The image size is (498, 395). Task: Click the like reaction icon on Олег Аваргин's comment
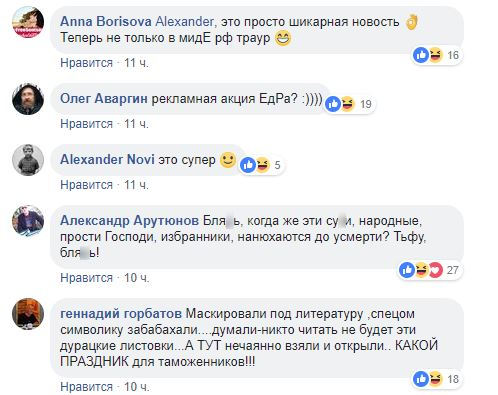[333, 104]
